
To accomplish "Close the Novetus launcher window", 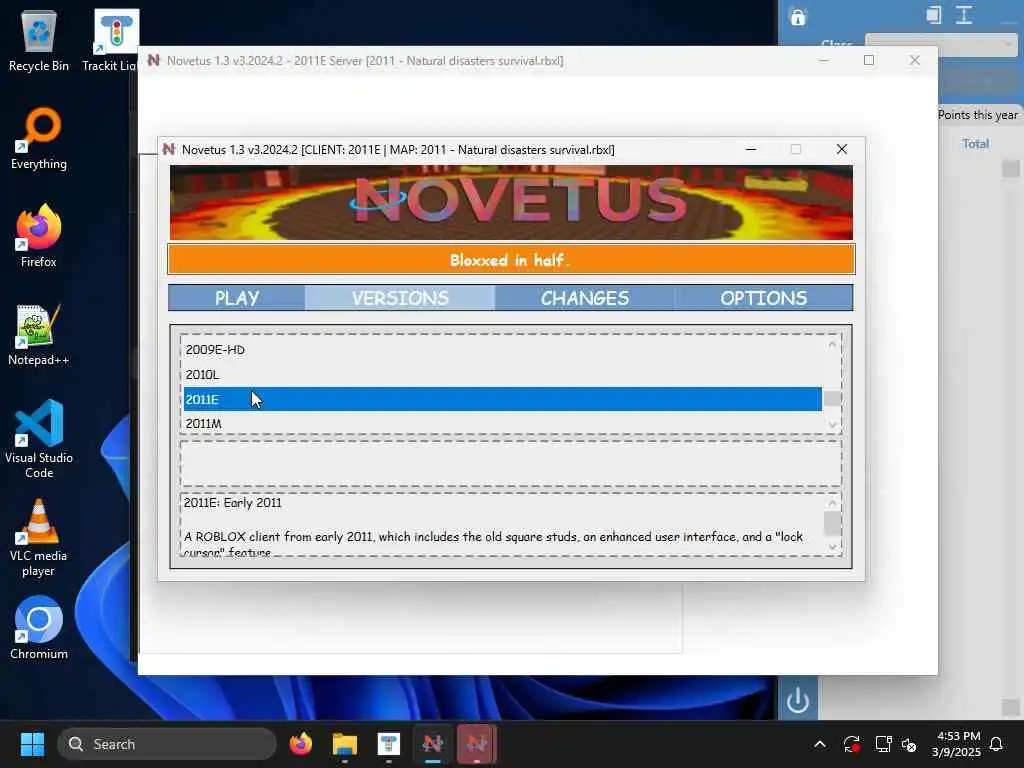I will click(842, 150).
